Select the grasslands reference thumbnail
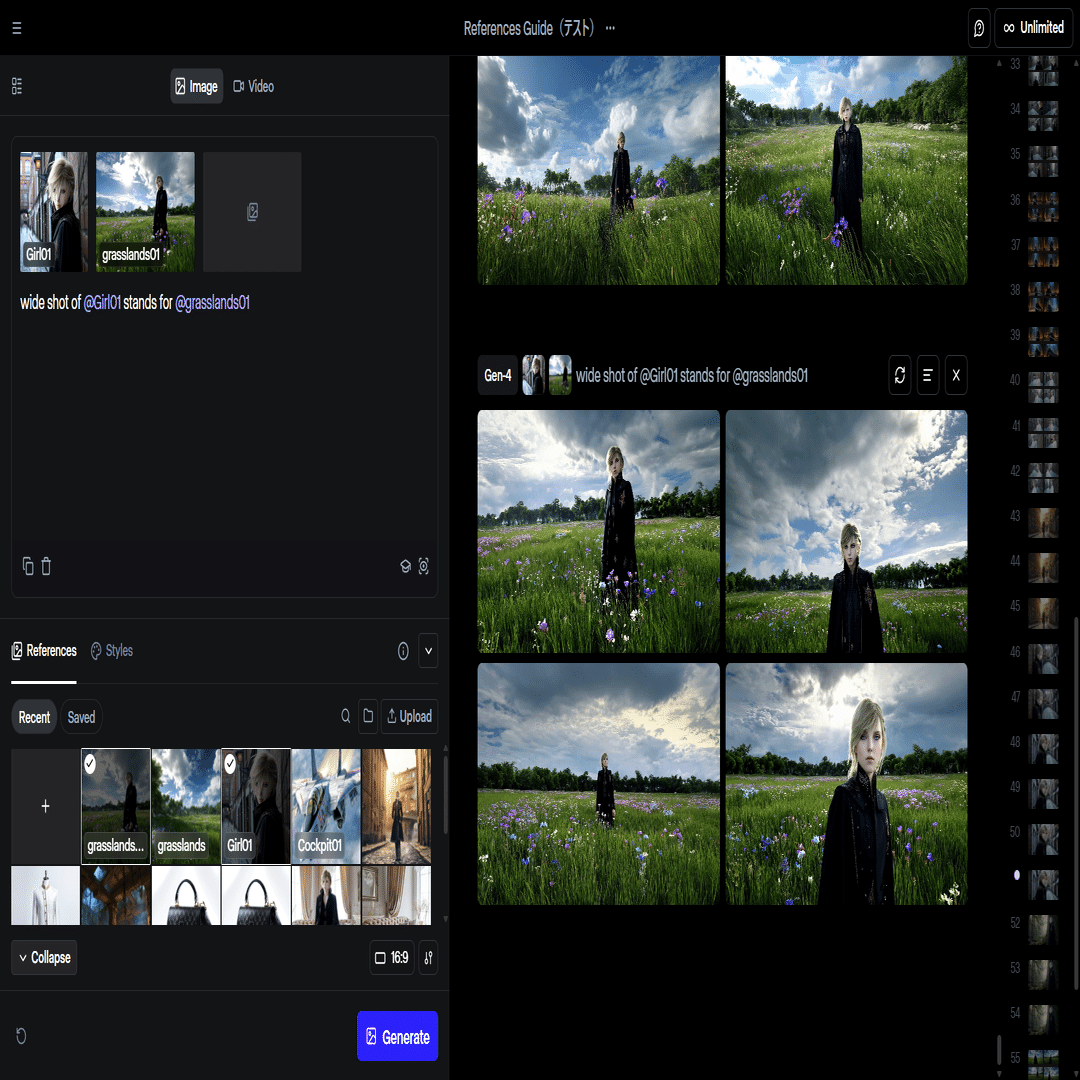Image resolution: width=1080 pixels, height=1080 pixels. point(186,806)
